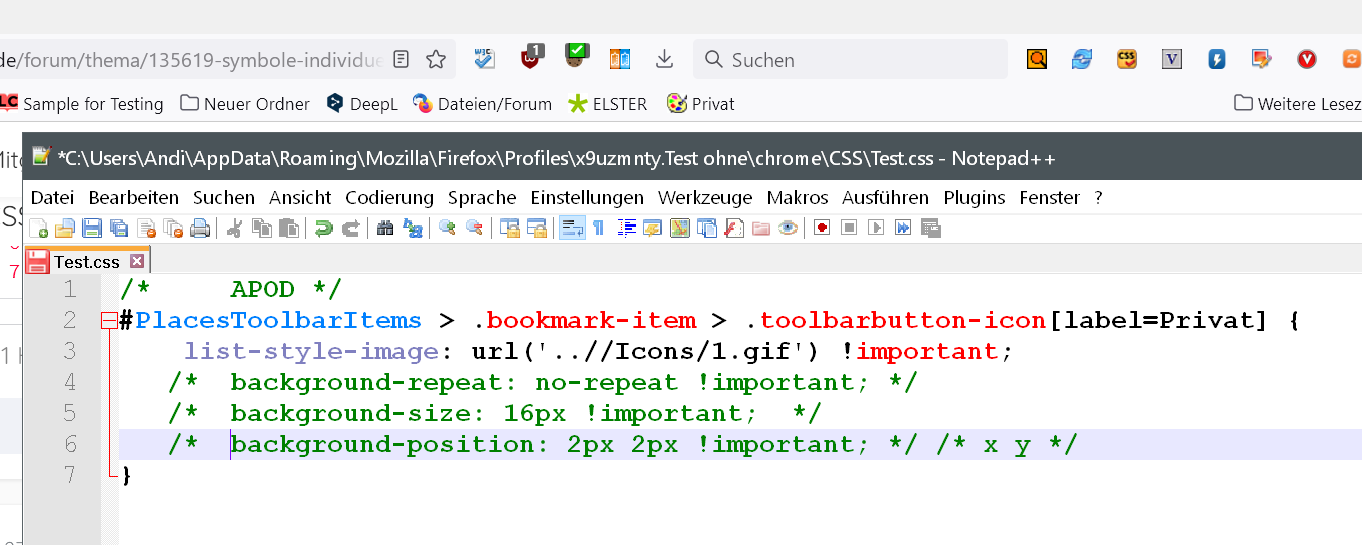Collapse the CSS block fold marker on line 2

coord(109,321)
